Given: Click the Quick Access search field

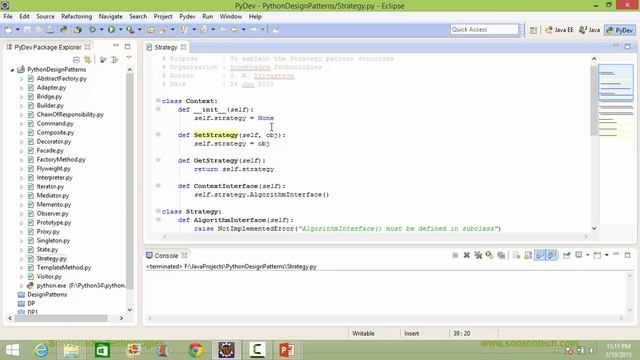Looking at the screenshot, I should 484,29.
